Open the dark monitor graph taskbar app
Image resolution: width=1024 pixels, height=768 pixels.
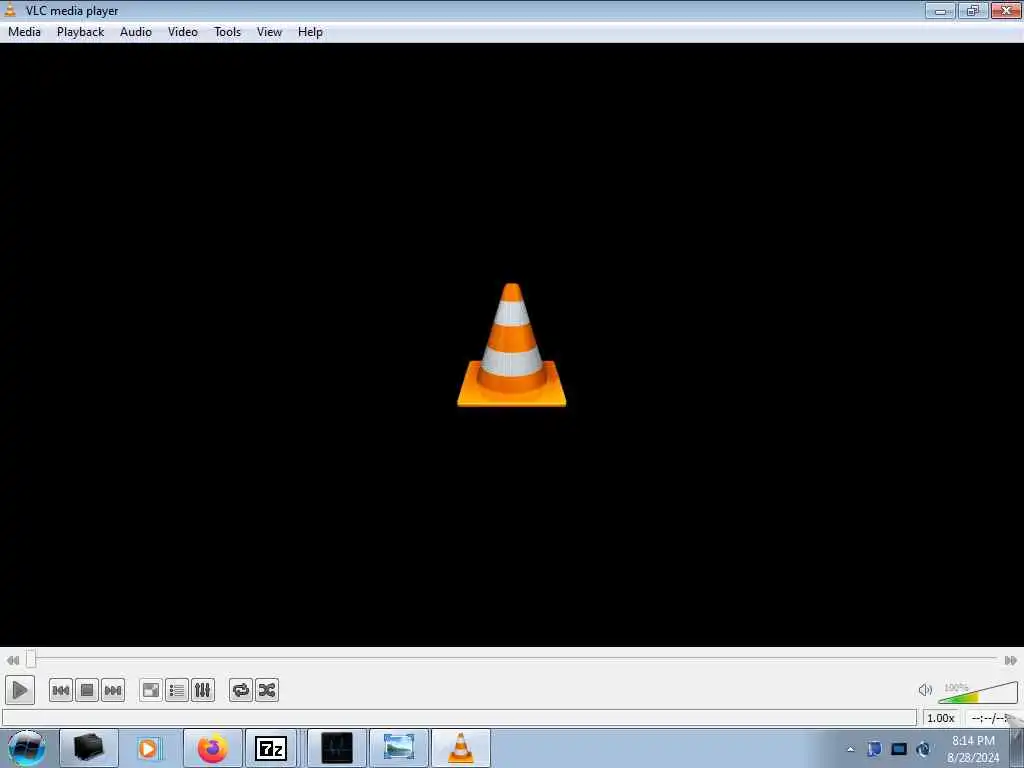click(x=337, y=748)
